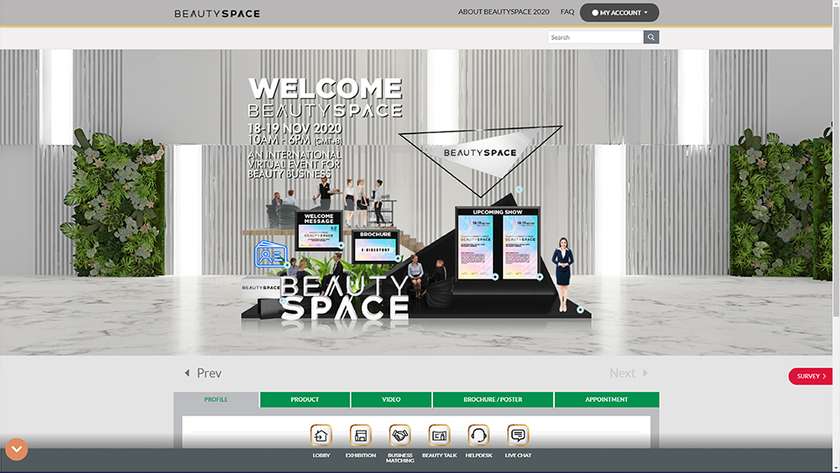Open the Business Matching handshake icon
Image resolution: width=840 pixels, height=473 pixels.
pyautogui.click(x=400, y=435)
